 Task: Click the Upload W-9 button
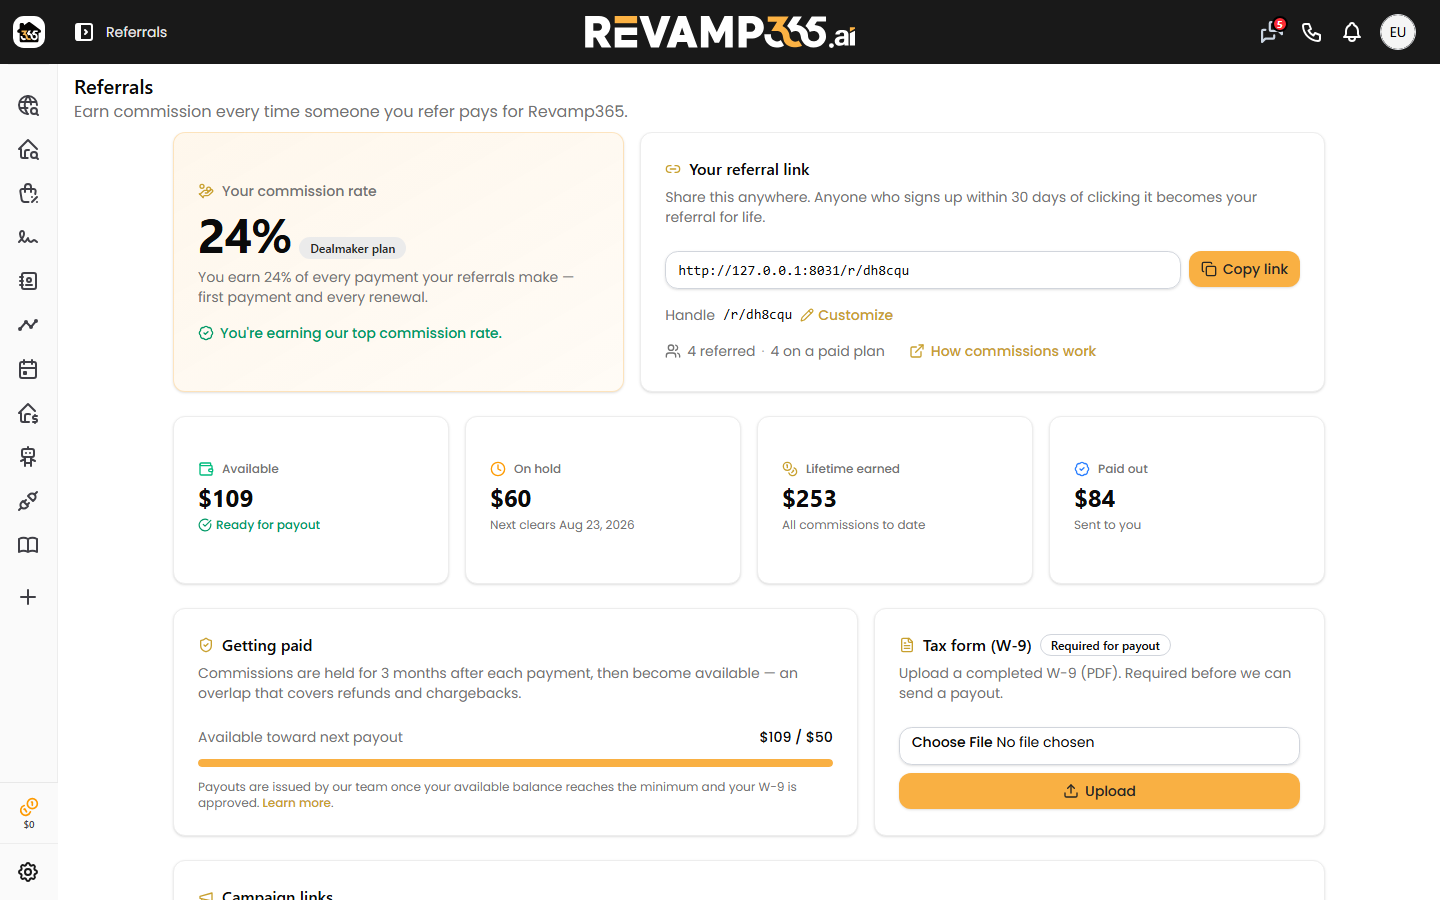1099,791
